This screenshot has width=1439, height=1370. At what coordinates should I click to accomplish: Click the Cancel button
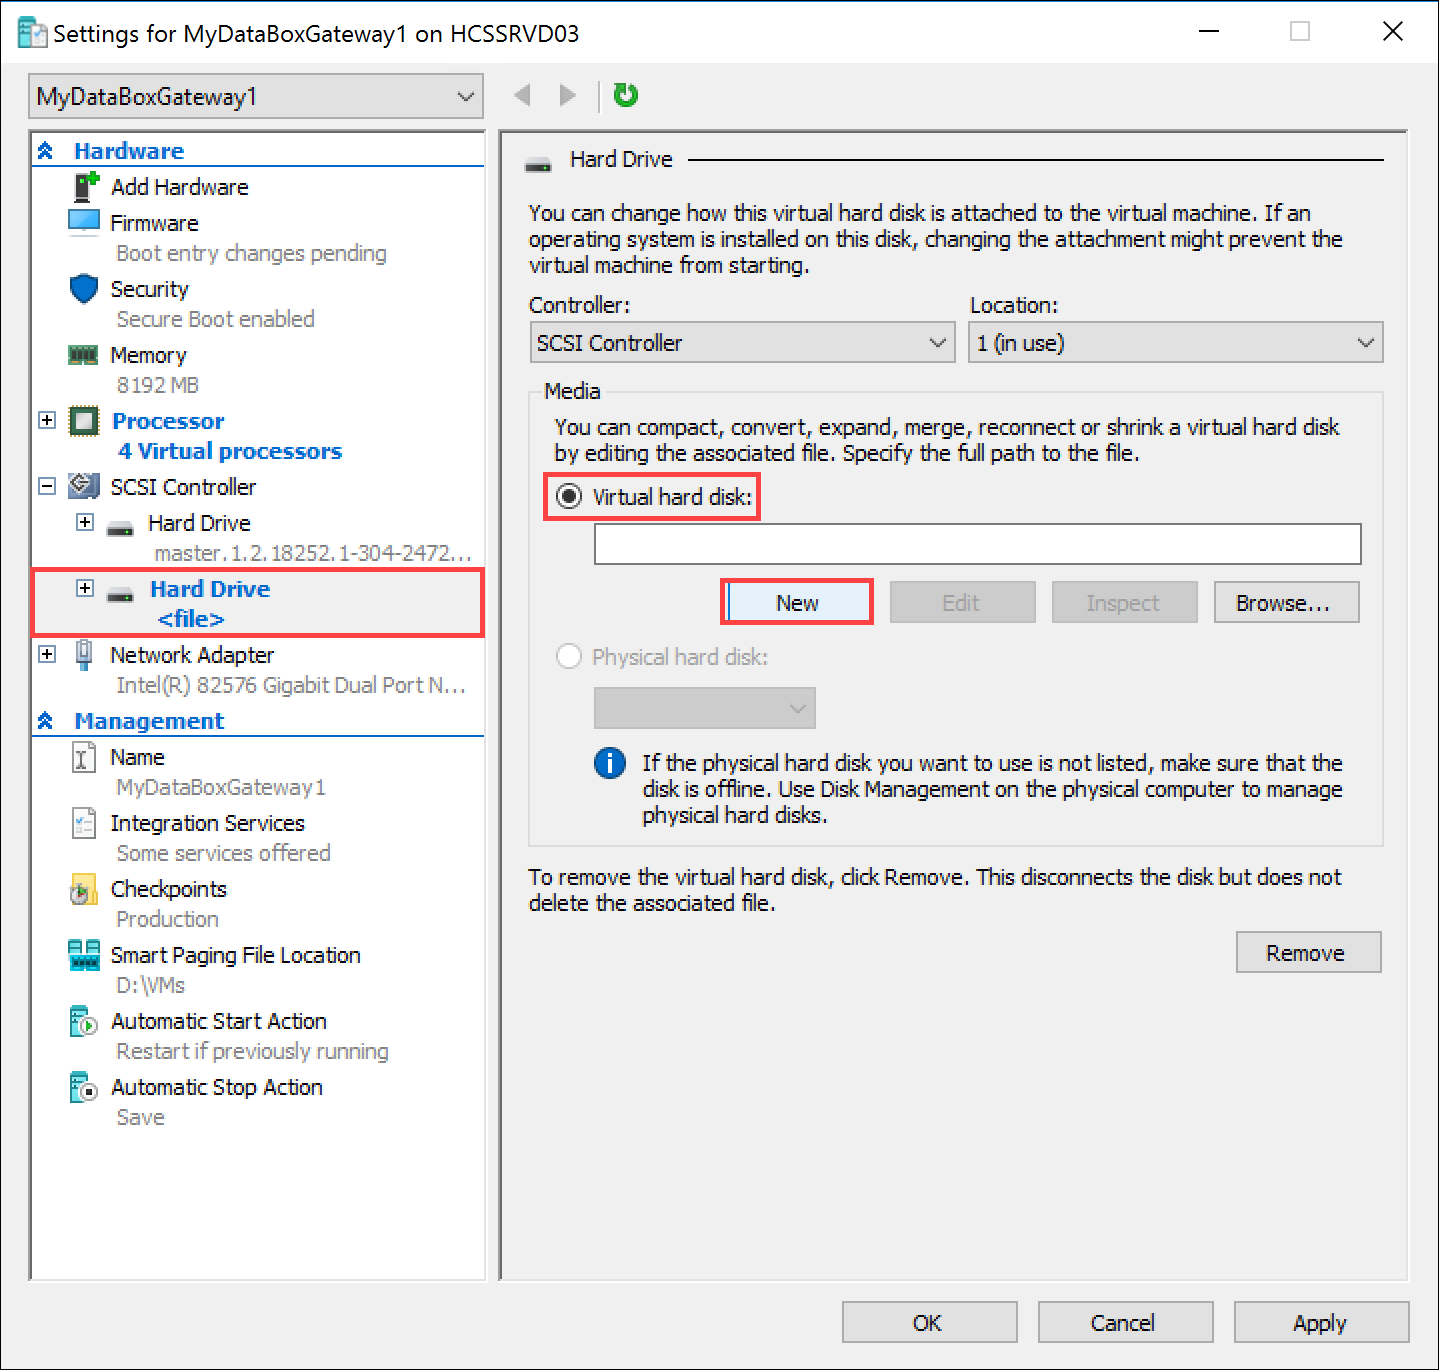point(1125,1323)
